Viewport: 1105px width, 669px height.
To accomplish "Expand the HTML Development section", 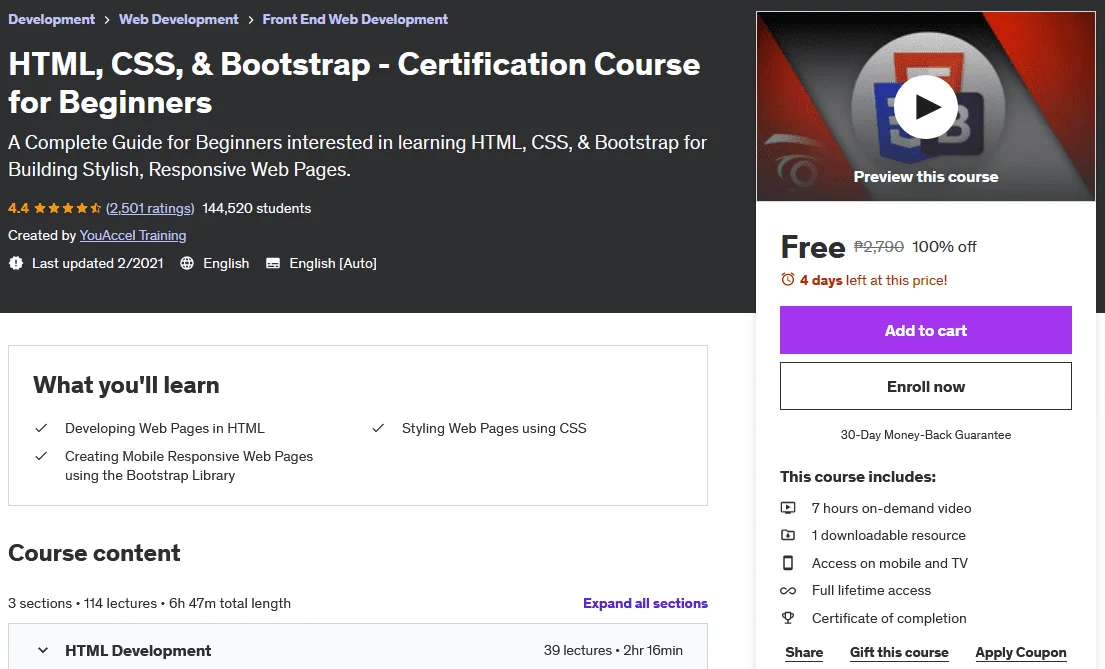I will click(358, 650).
